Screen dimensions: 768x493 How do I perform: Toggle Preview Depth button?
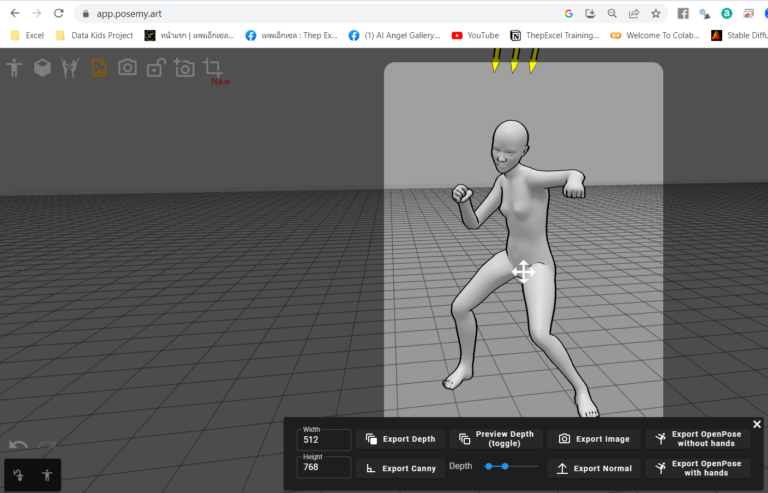(x=496, y=439)
